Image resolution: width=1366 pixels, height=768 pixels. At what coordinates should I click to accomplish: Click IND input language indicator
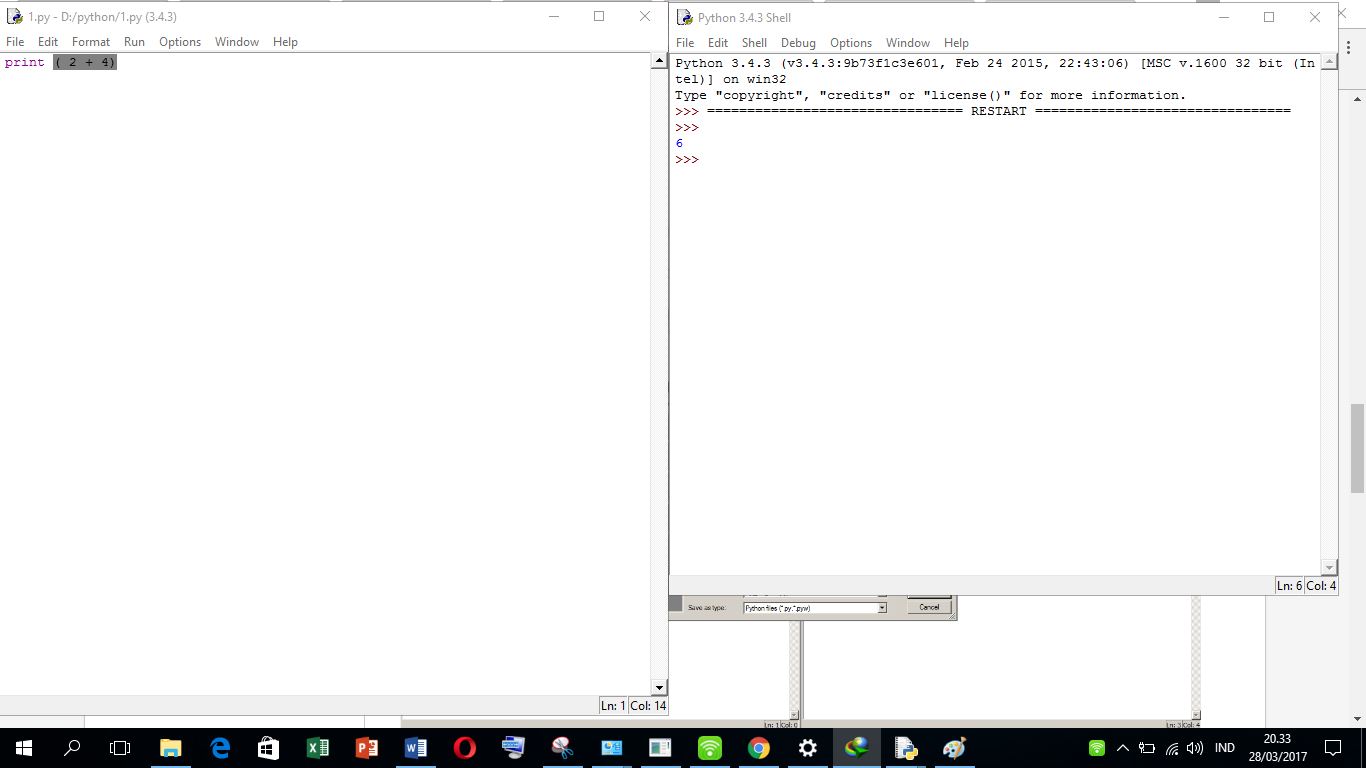point(1224,748)
